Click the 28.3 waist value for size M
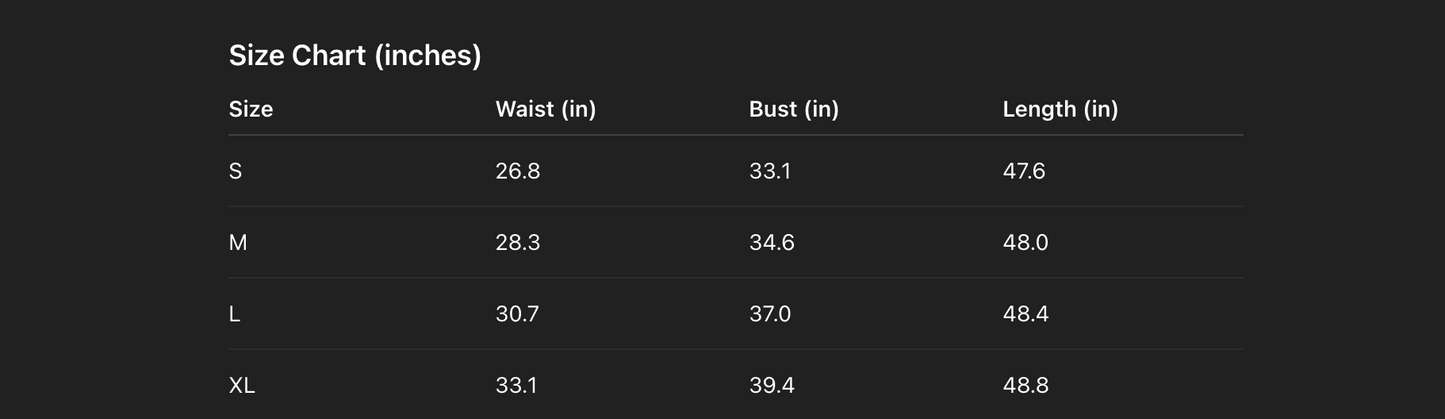The image size is (1445, 419). 517,243
